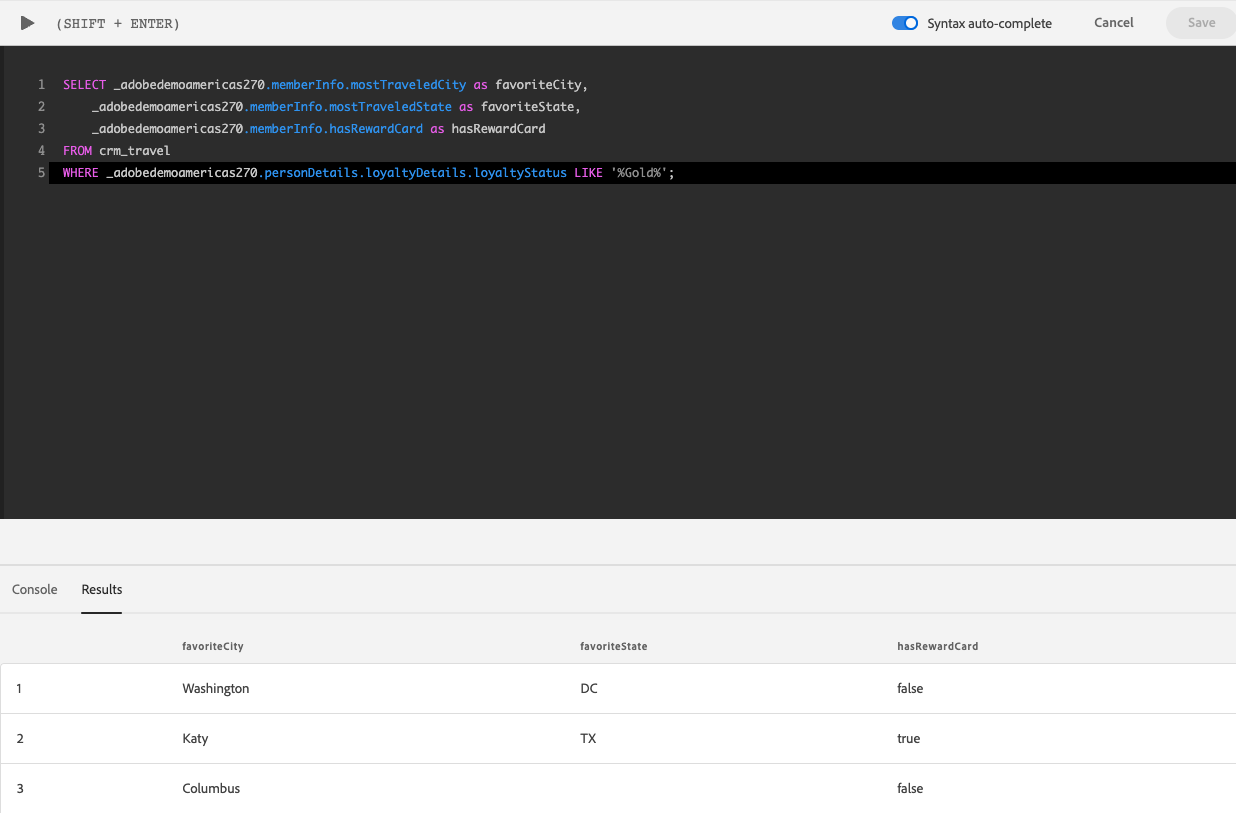Click the '%Gold%' string in the query
Screen dimensions: 1236x813
click(x=639, y=173)
